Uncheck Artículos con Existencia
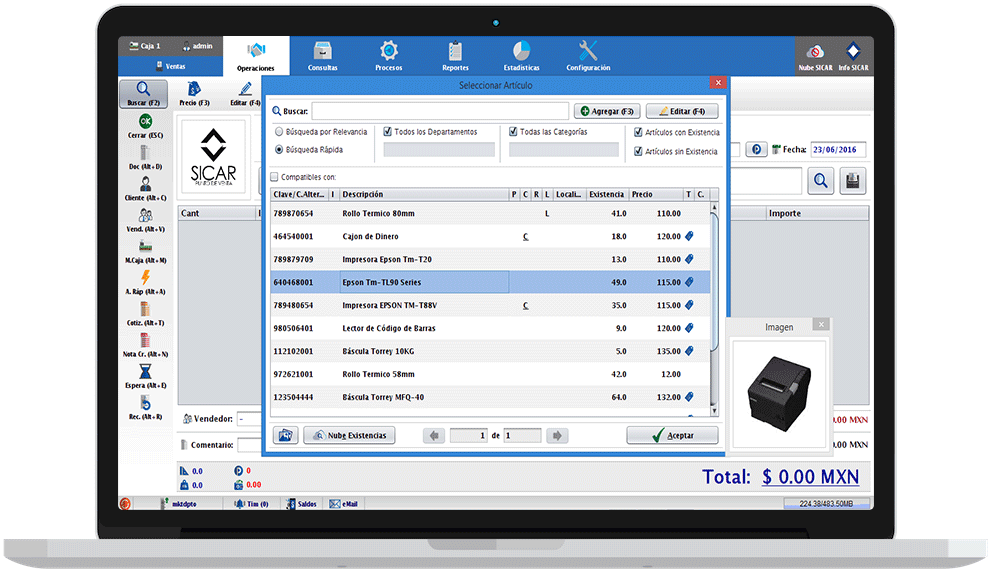 pos(638,132)
